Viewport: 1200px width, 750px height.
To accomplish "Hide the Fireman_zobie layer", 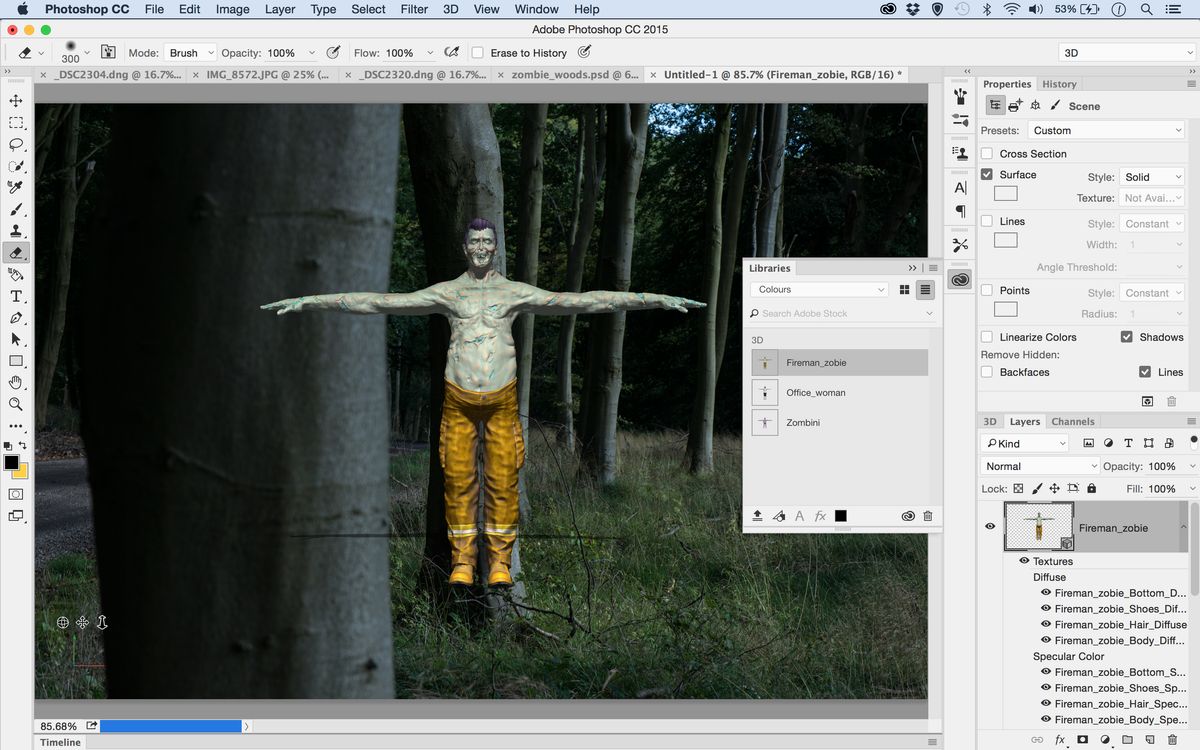I will click(990, 525).
